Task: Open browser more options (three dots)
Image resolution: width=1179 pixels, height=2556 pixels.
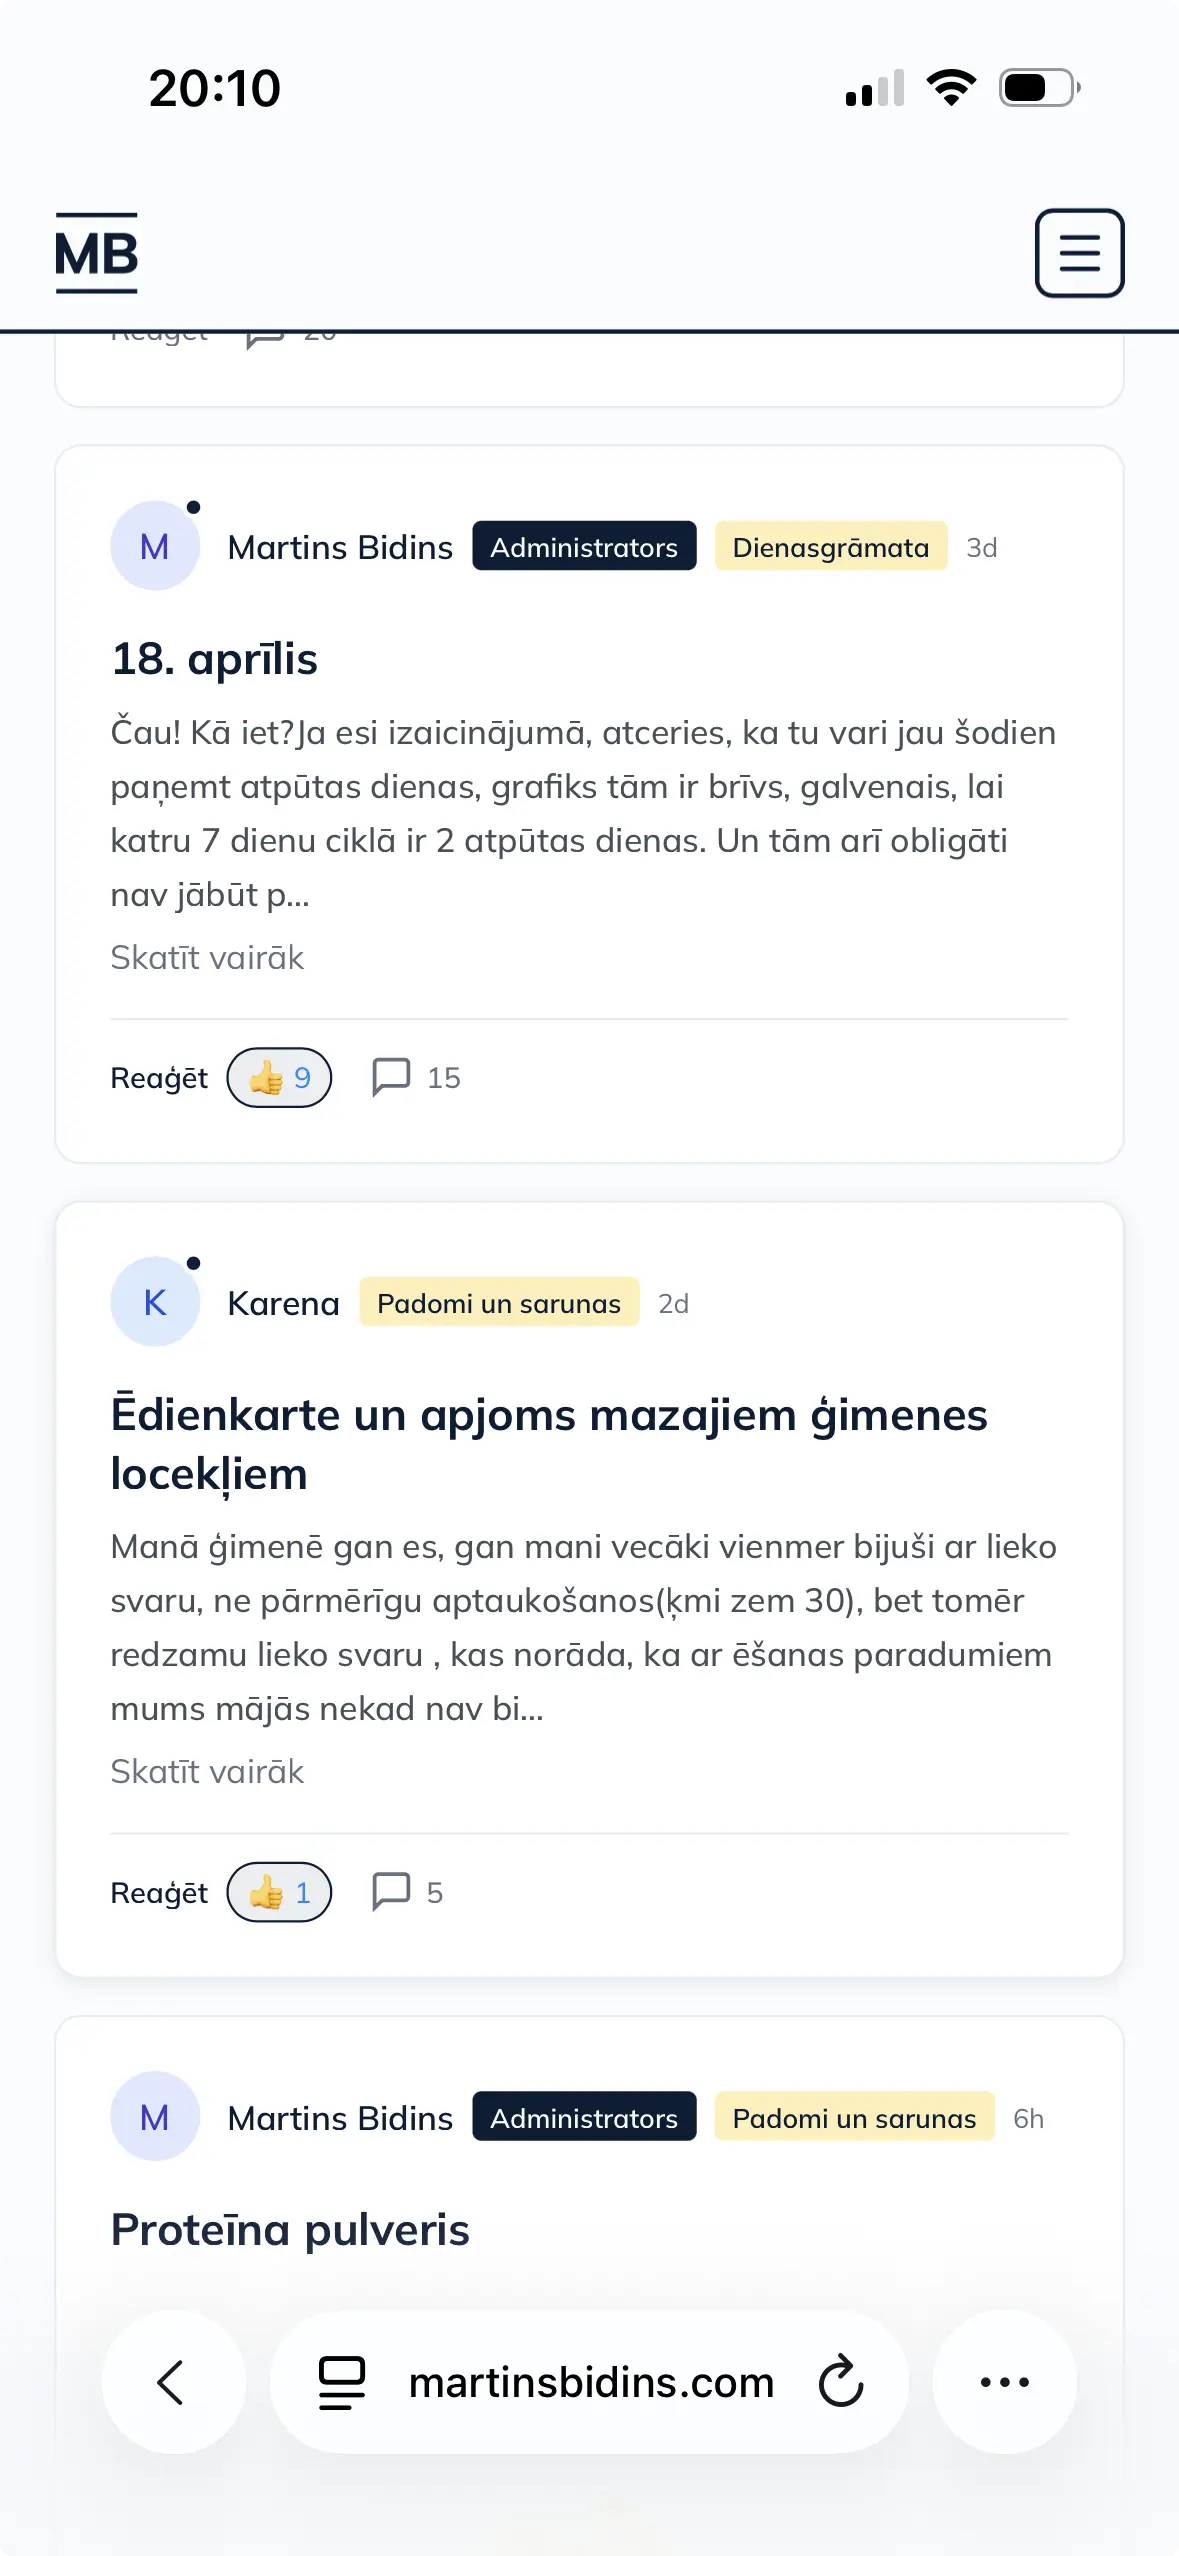Action: (1004, 2382)
